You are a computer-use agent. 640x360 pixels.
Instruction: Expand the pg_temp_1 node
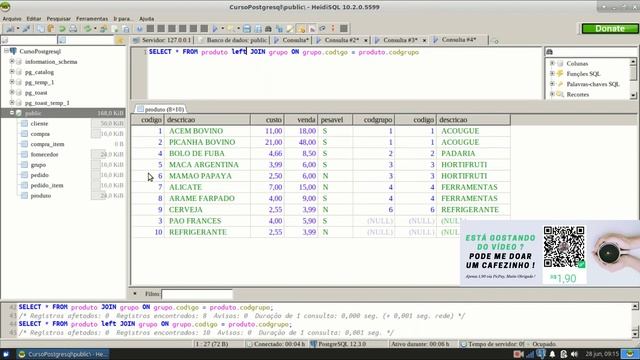click(12, 82)
